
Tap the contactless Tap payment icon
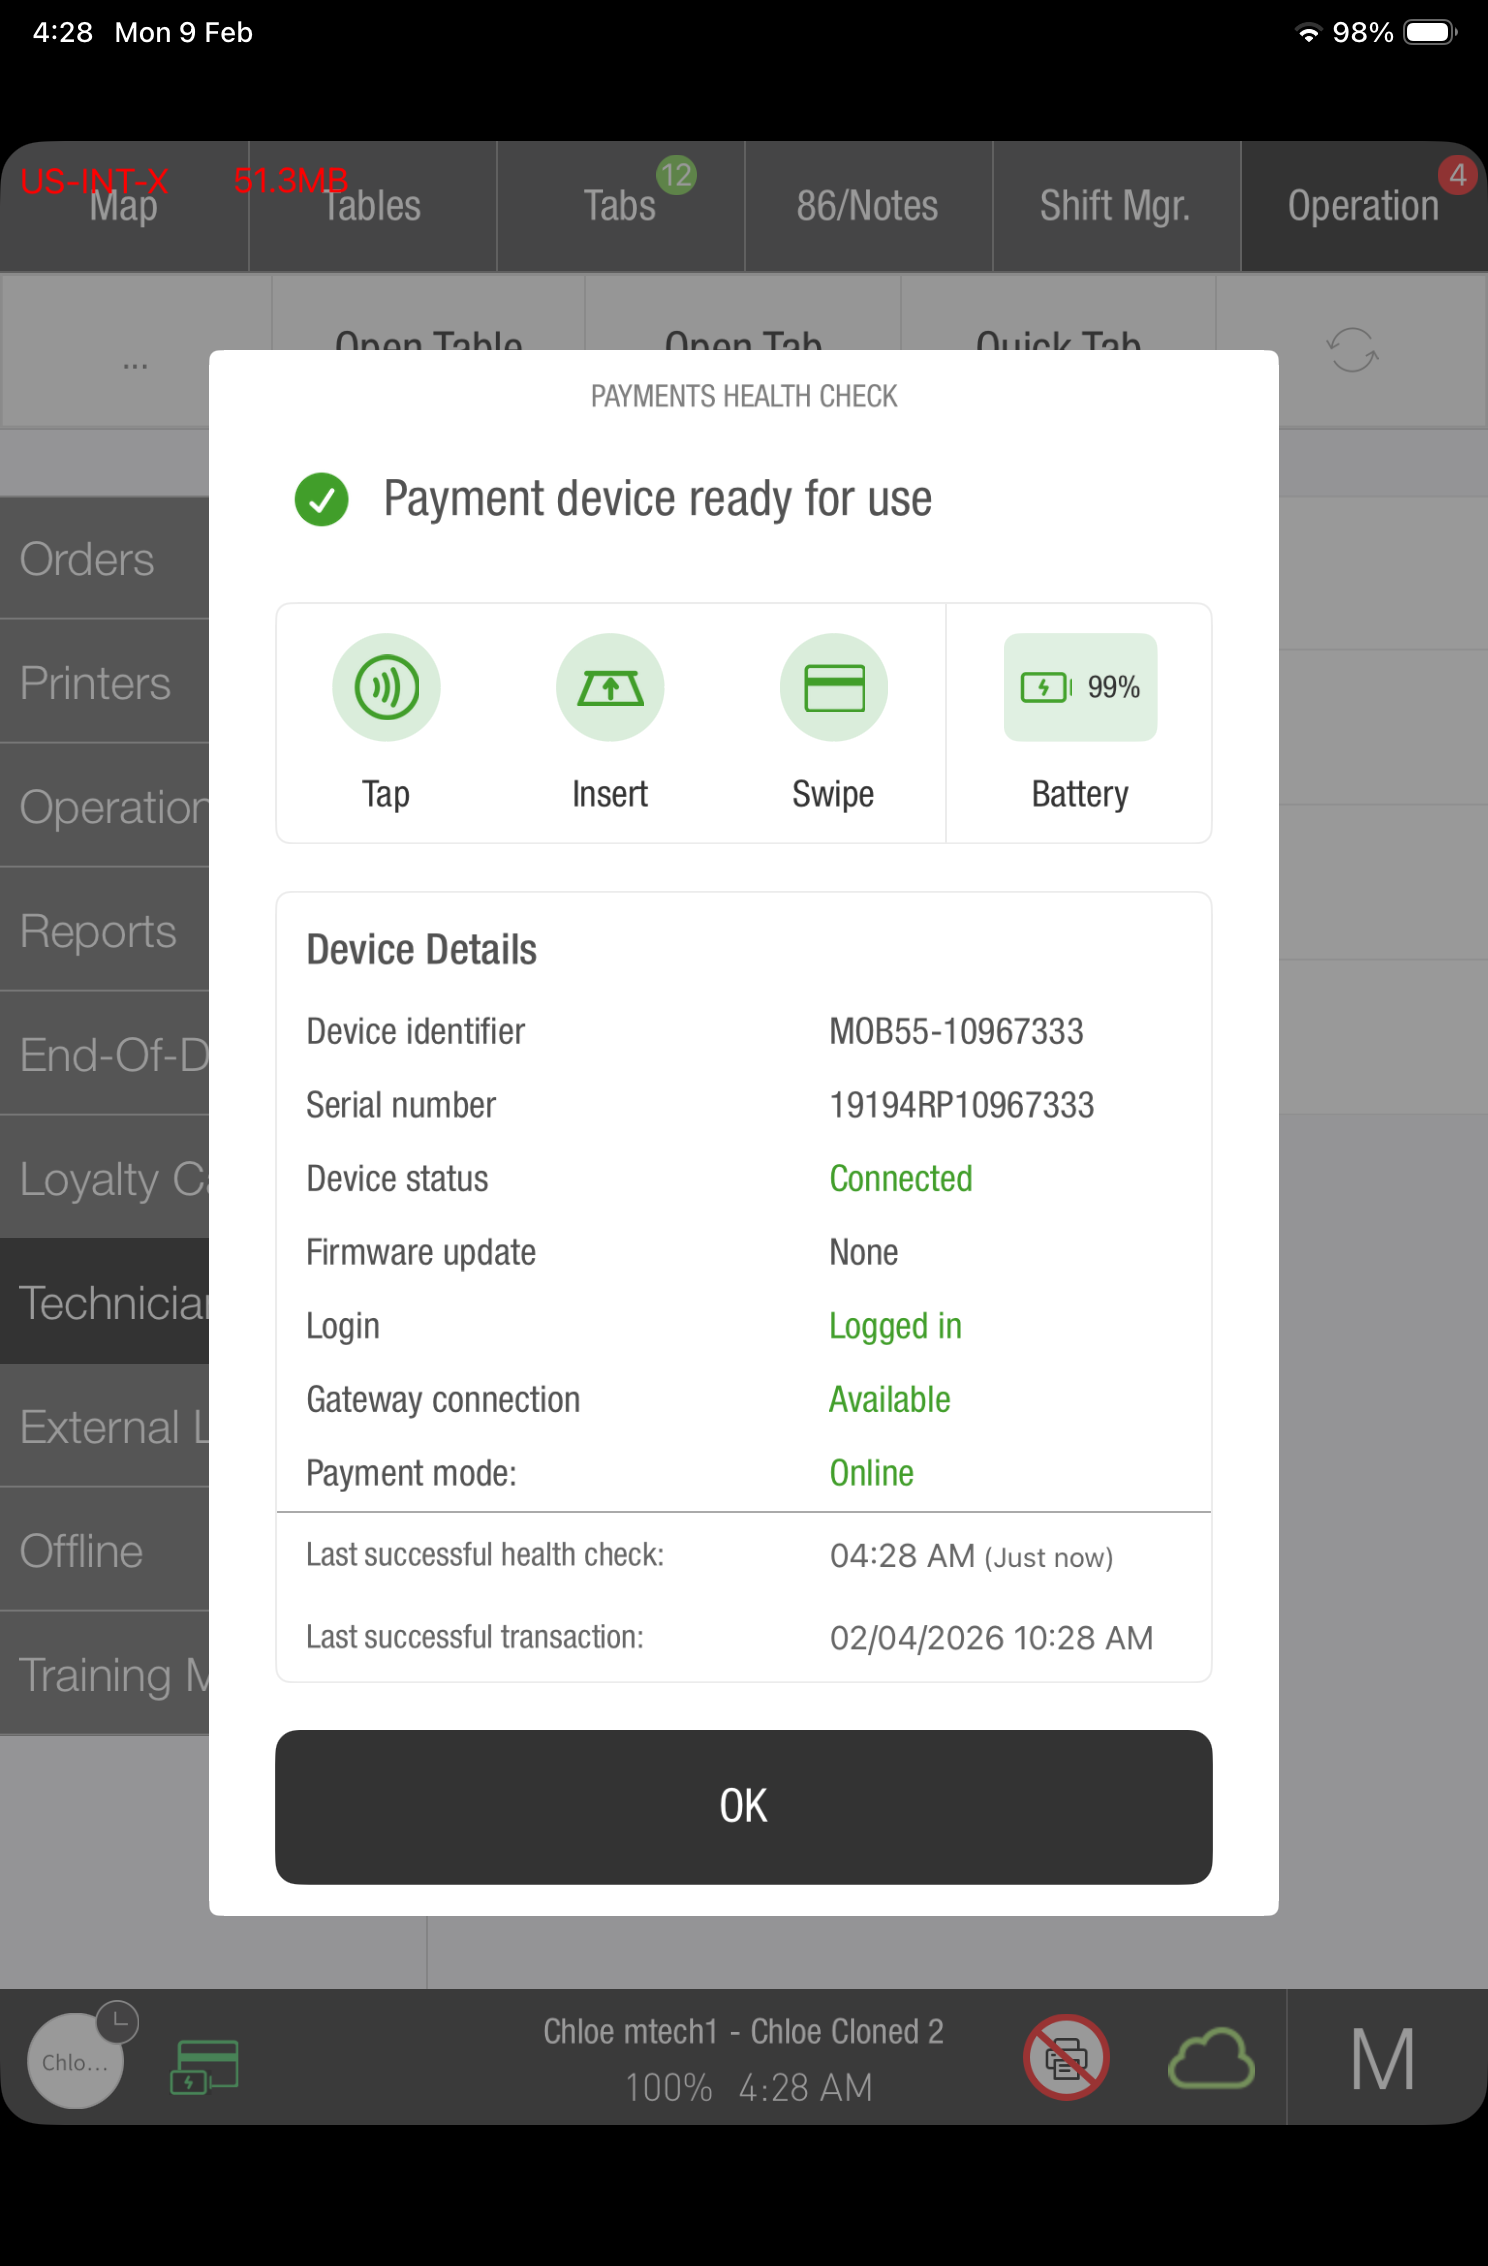tap(386, 688)
